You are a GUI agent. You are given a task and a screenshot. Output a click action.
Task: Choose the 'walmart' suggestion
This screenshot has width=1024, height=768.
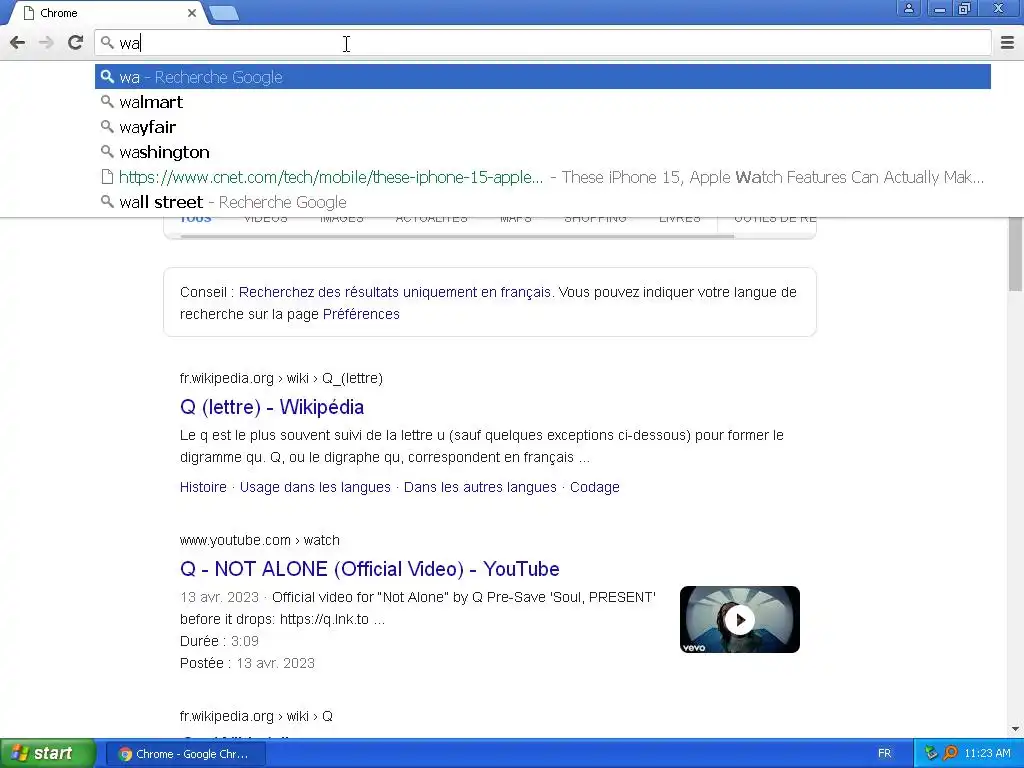point(543,102)
